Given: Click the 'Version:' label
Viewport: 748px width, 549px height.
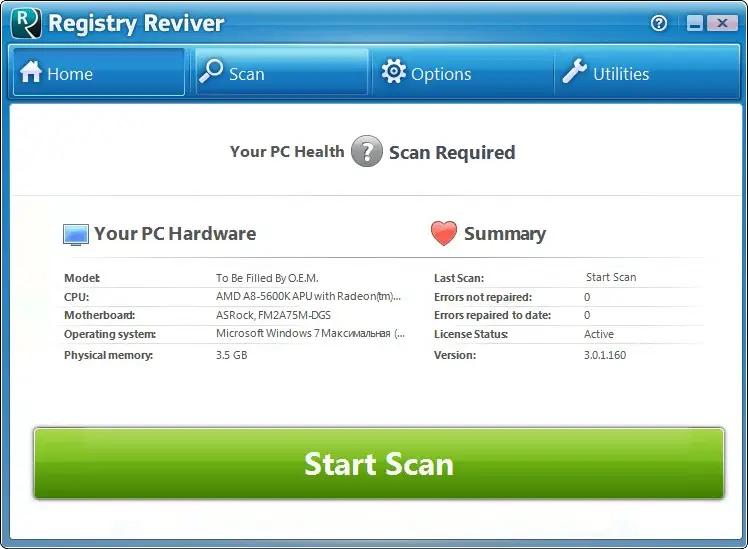Looking at the screenshot, I should pos(455,355).
